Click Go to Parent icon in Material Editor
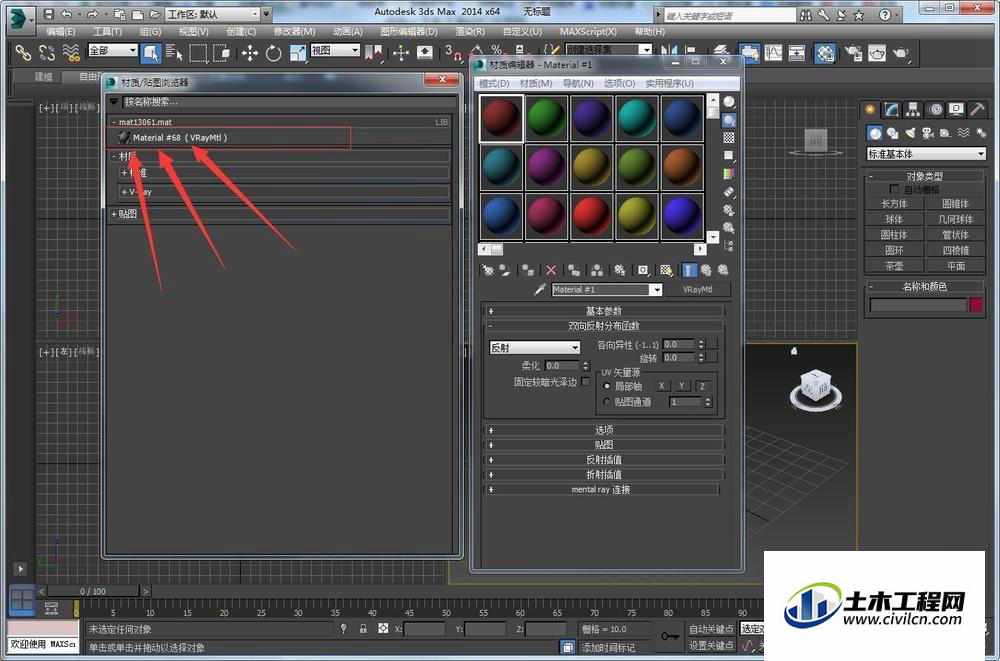 pos(706,271)
